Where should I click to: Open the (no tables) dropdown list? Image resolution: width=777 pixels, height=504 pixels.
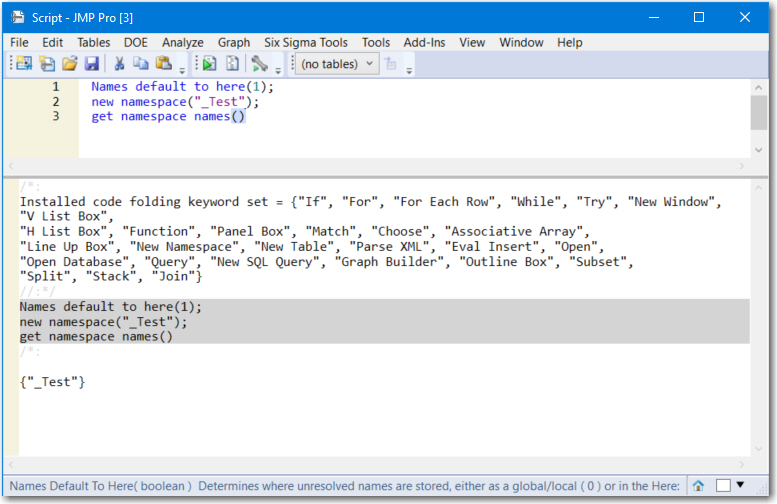pyautogui.click(x=337, y=64)
